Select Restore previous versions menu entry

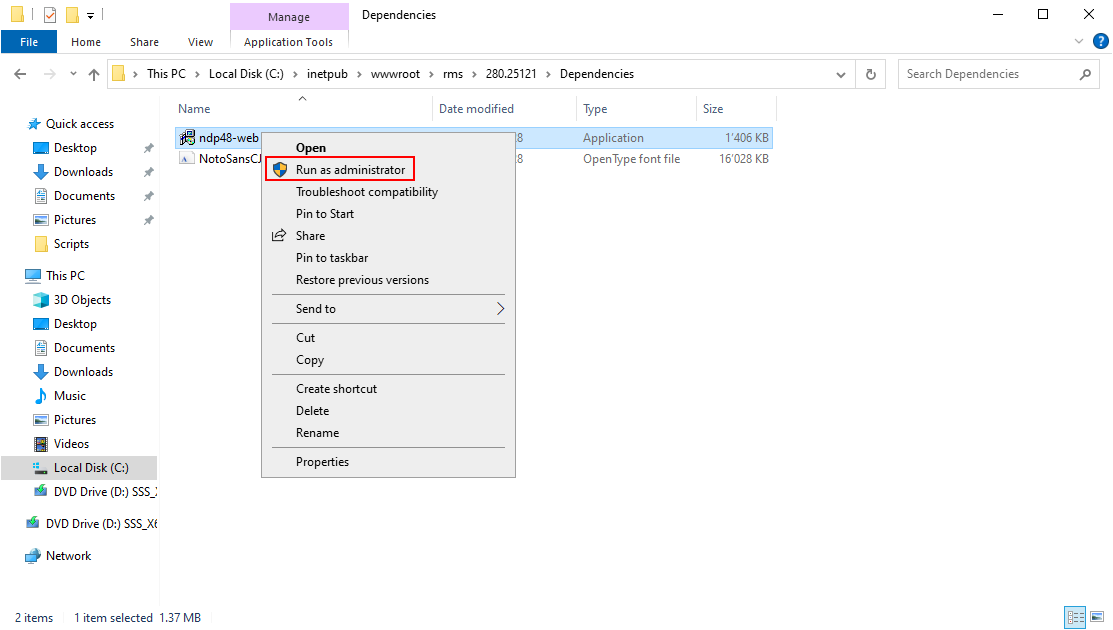click(x=388, y=280)
